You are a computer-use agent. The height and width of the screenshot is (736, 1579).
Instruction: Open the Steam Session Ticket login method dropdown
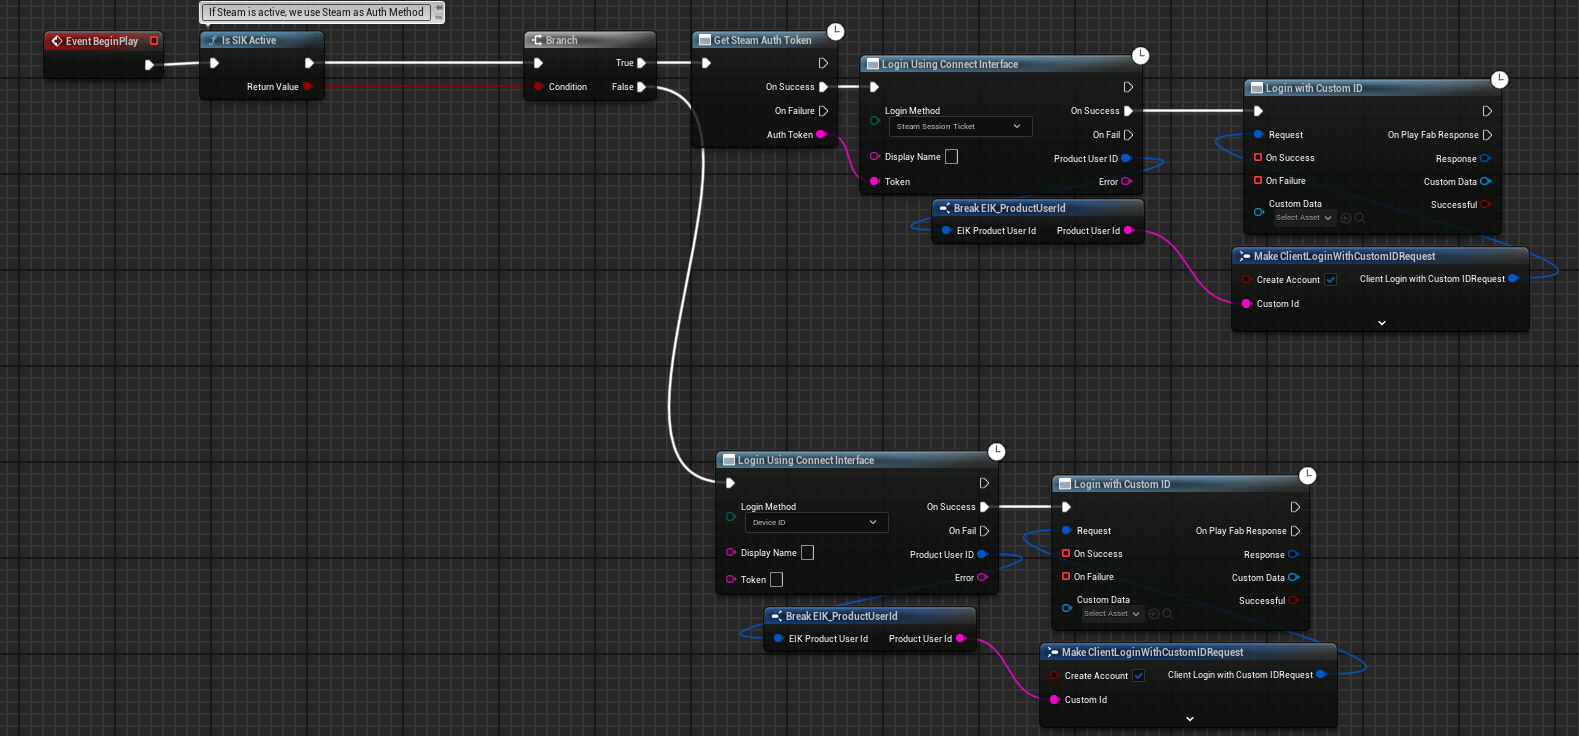coord(960,127)
